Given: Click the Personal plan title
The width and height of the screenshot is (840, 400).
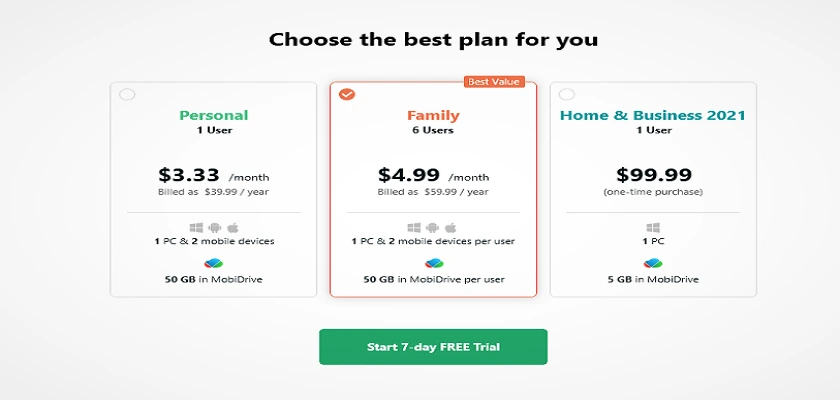Looking at the screenshot, I should (x=214, y=116).
